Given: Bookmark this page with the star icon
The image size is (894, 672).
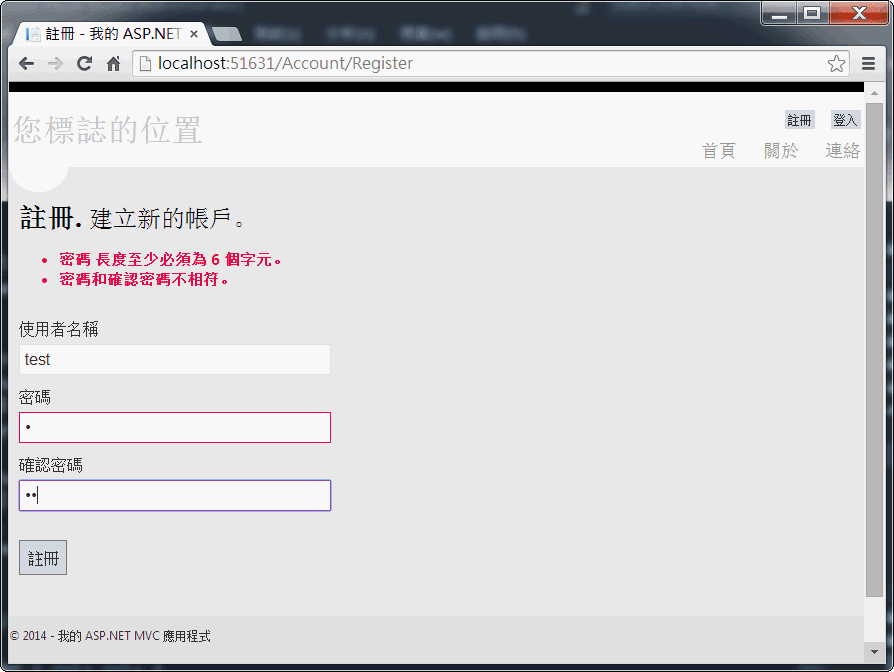Looking at the screenshot, I should [x=836, y=63].
